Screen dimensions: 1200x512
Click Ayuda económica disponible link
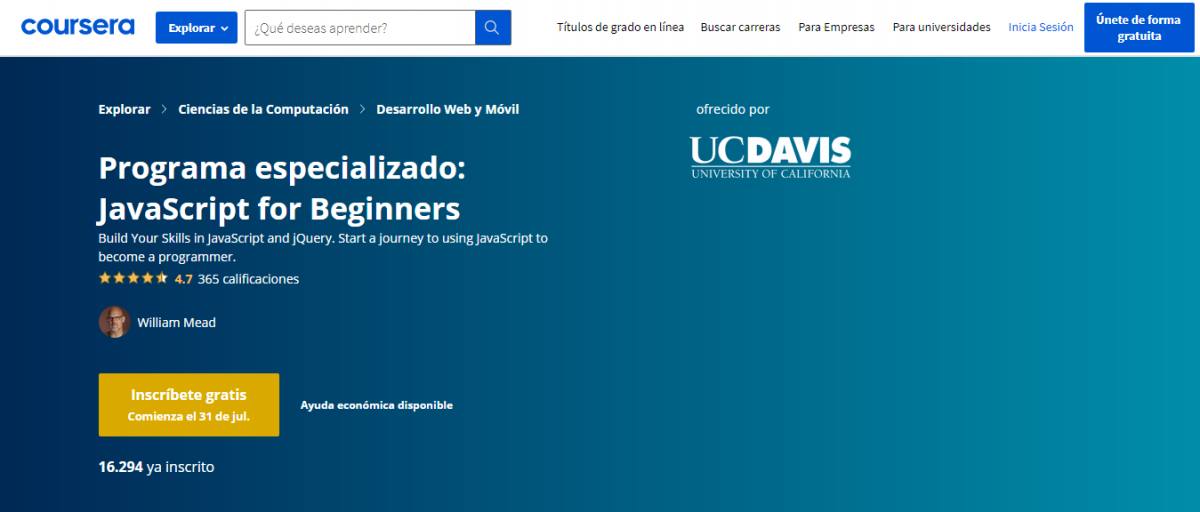tap(376, 405)
